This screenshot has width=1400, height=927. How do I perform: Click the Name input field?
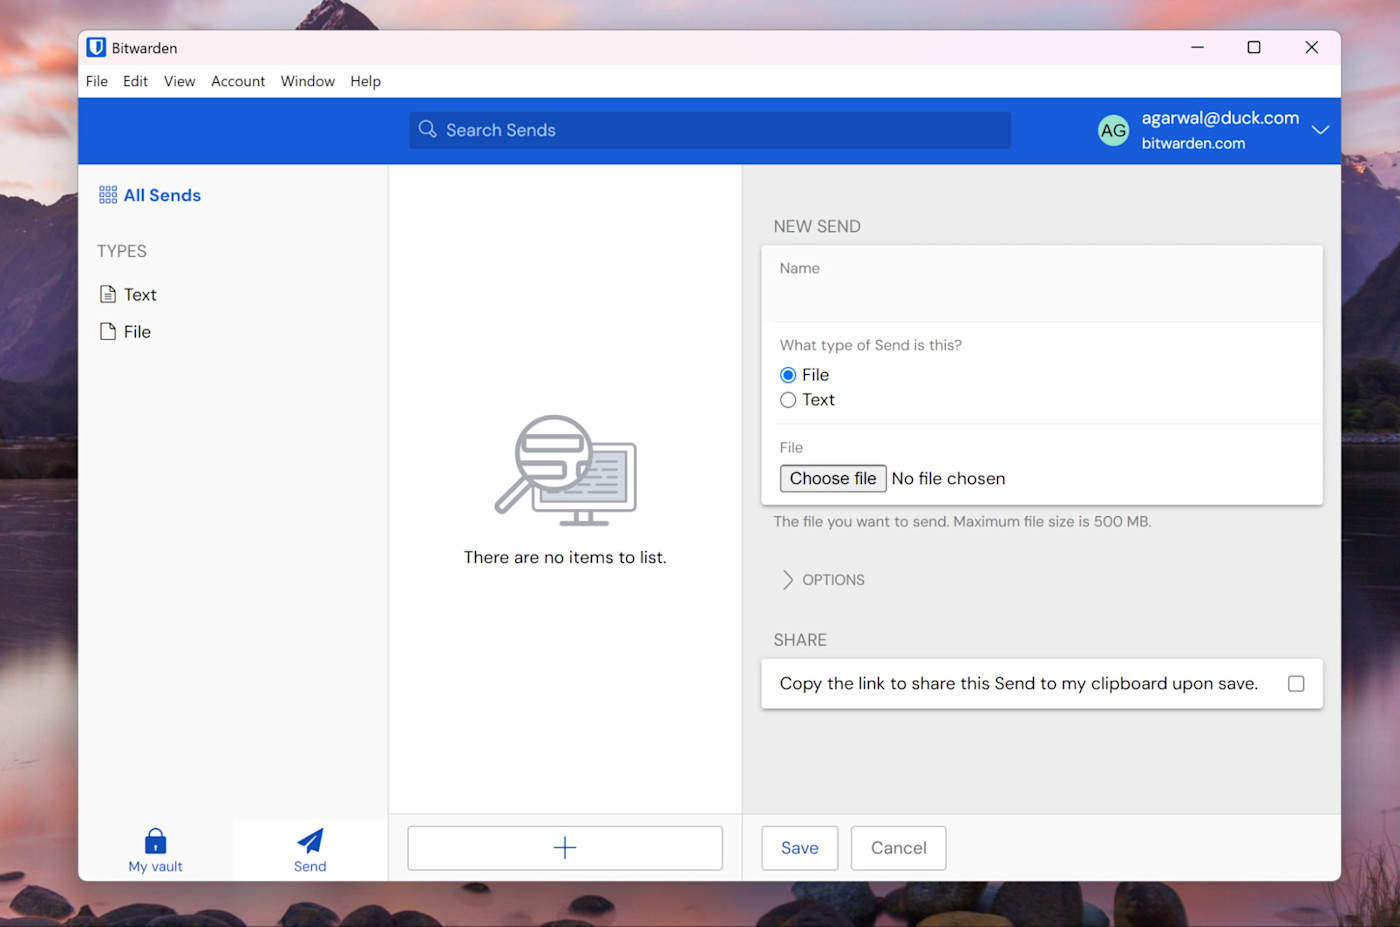[x=1042, y=284]
